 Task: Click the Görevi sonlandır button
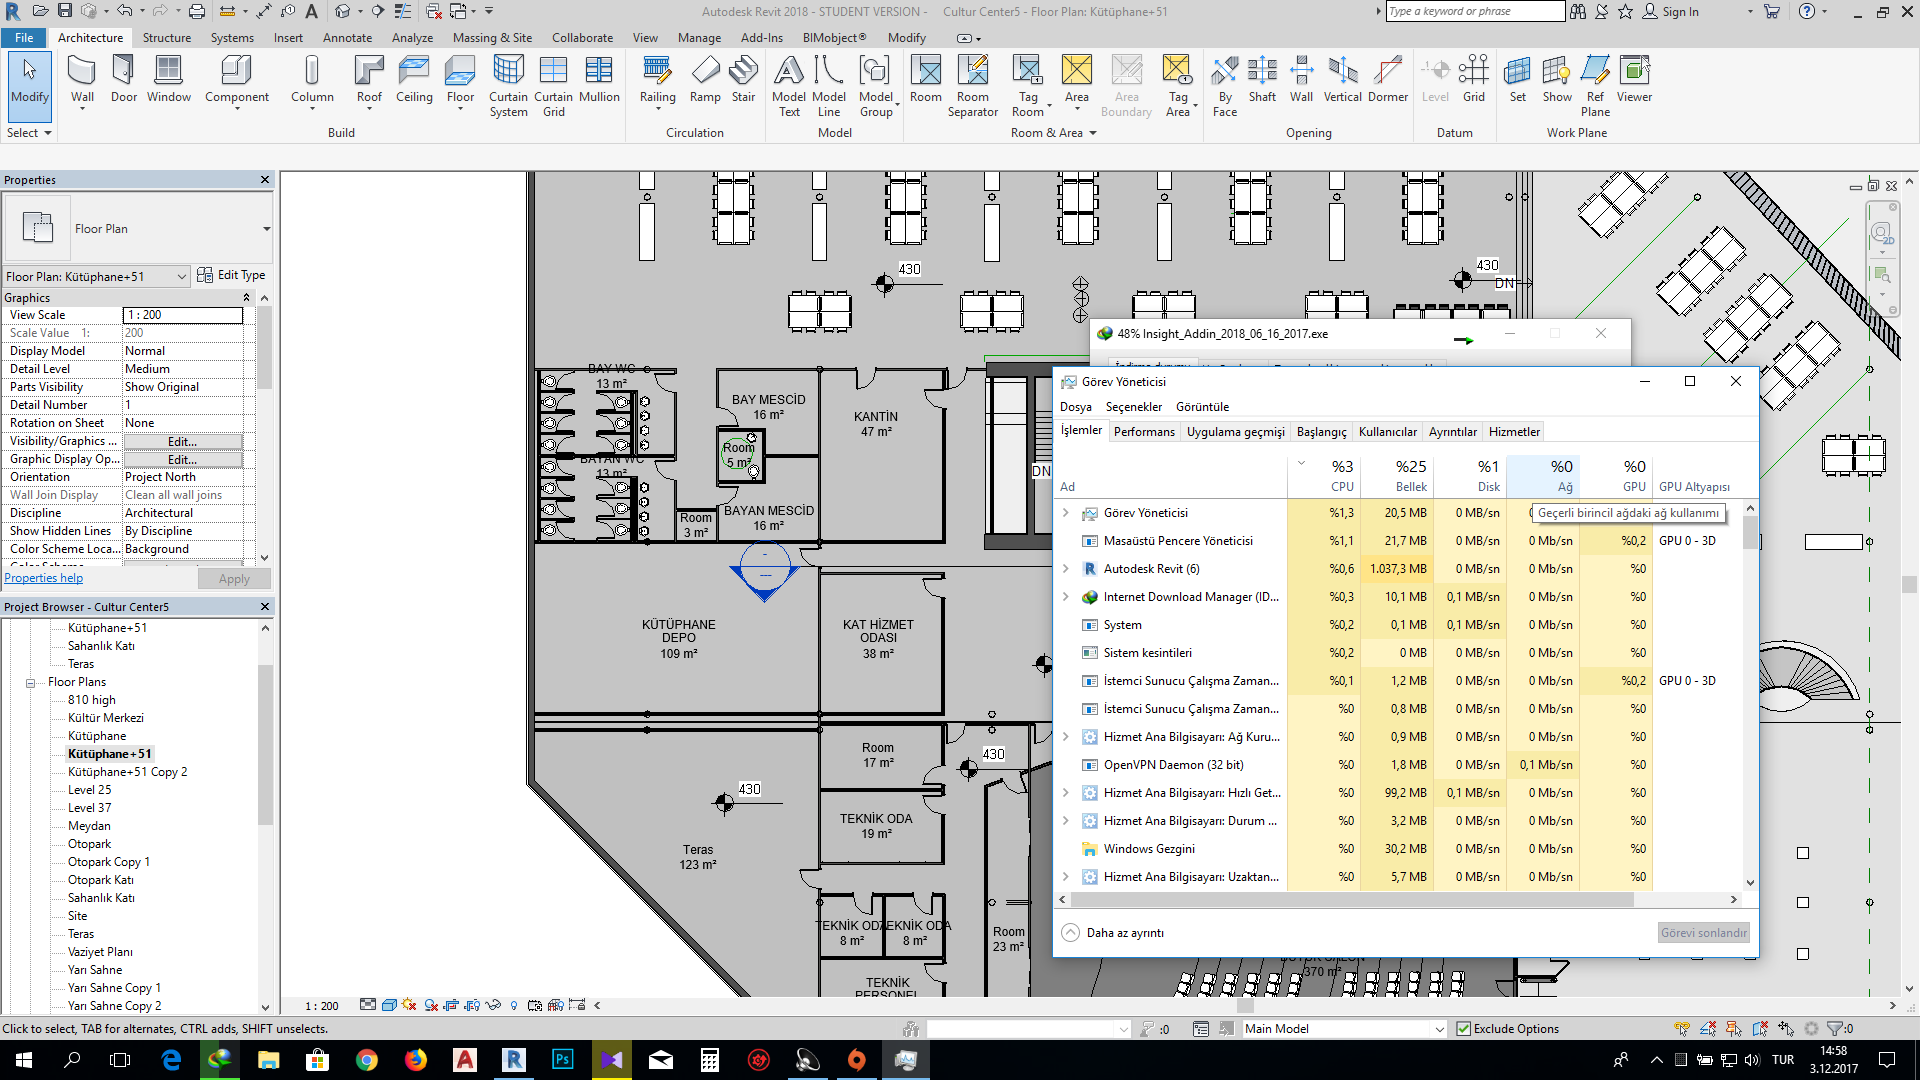pos(1703,932)
